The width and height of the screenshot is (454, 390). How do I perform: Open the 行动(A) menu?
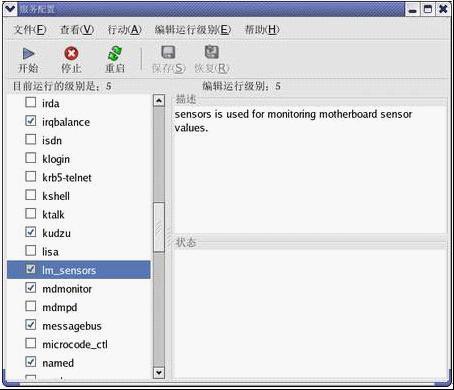(x=125, y=30)
